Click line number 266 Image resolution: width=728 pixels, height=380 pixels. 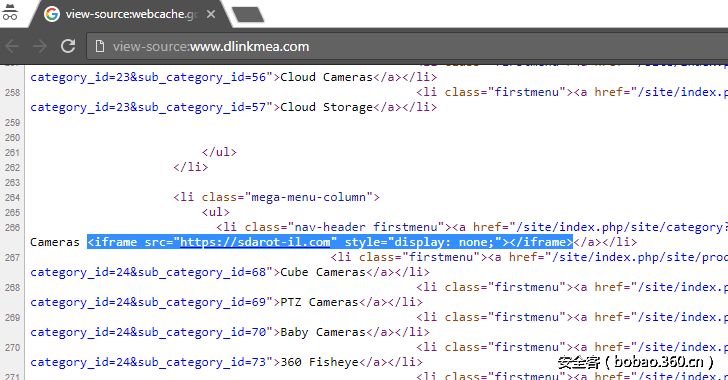pos(13,228)
